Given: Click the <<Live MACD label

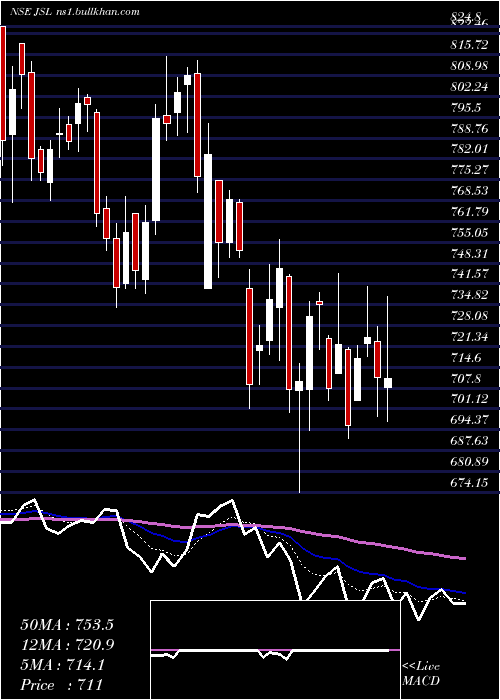Looking at the screenshot, I should pos(421,673).
